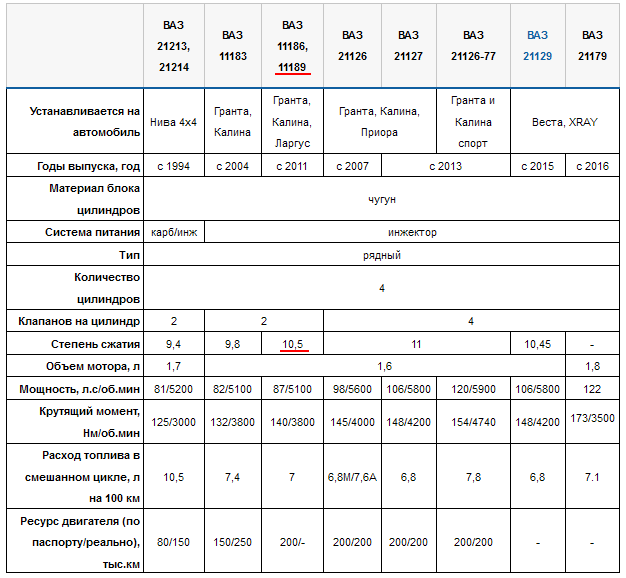The height and width of the screenshot is (578, 626).
Task: Click the 6,8М/7,6А fuel consumption cell
Action: (x=352, y=477)
